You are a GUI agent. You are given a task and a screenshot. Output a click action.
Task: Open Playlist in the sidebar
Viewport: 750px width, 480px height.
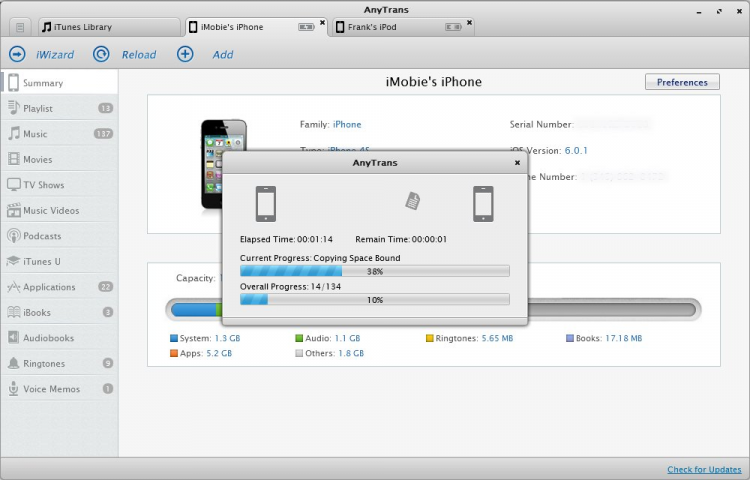[x=59, y=108]
